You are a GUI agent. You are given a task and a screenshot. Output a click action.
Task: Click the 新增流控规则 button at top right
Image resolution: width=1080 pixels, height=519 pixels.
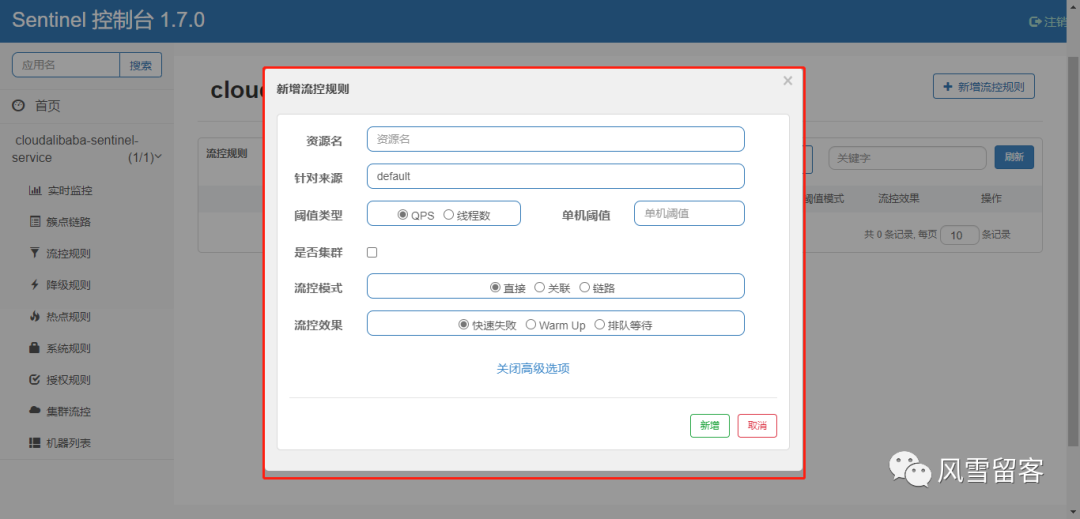[x=984, y=87]
